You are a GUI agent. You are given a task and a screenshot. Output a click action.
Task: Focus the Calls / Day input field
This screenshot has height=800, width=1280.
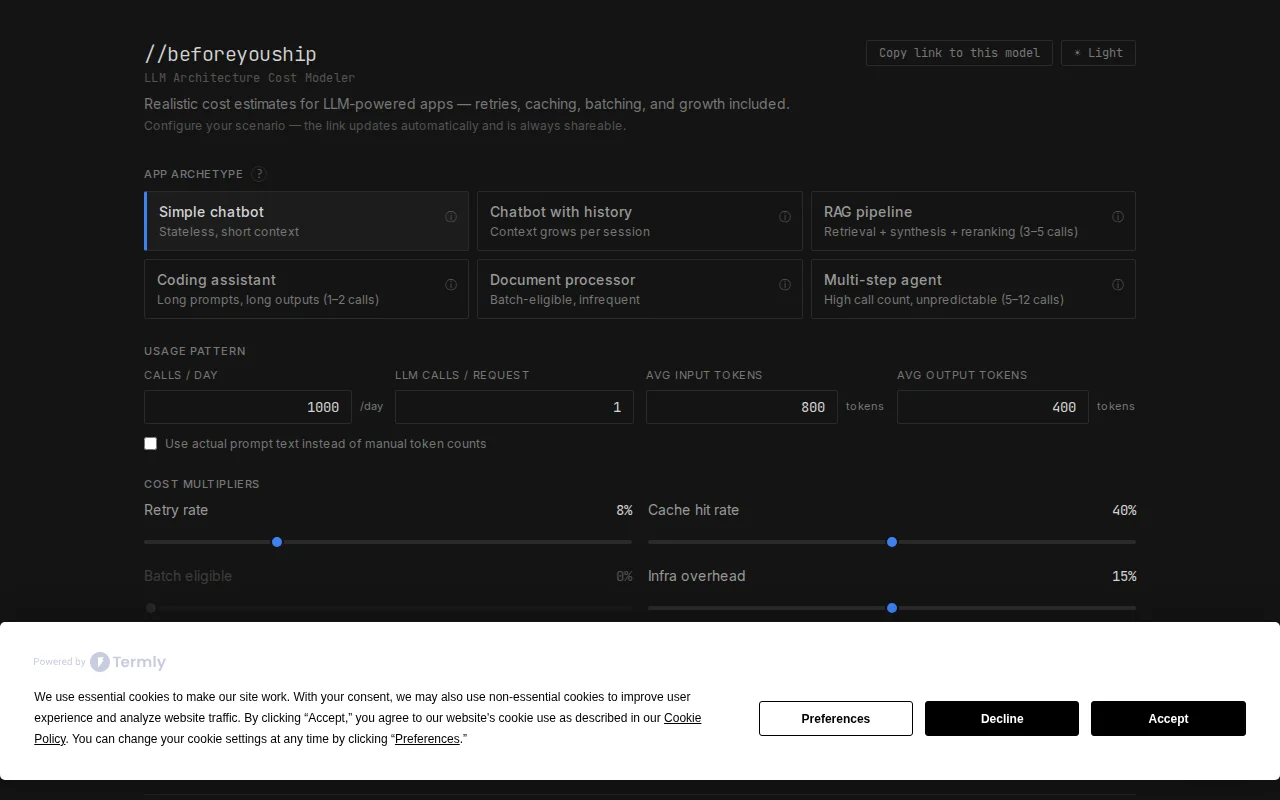point(248,407)
